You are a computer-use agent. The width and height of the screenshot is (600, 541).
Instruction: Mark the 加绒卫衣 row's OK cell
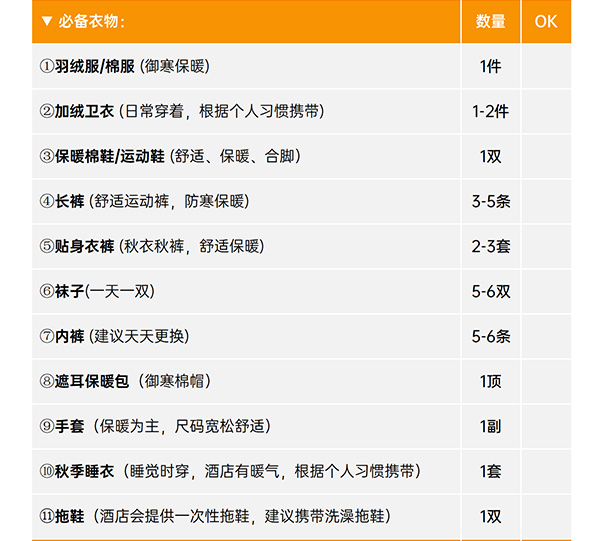(x=546, y=112)
